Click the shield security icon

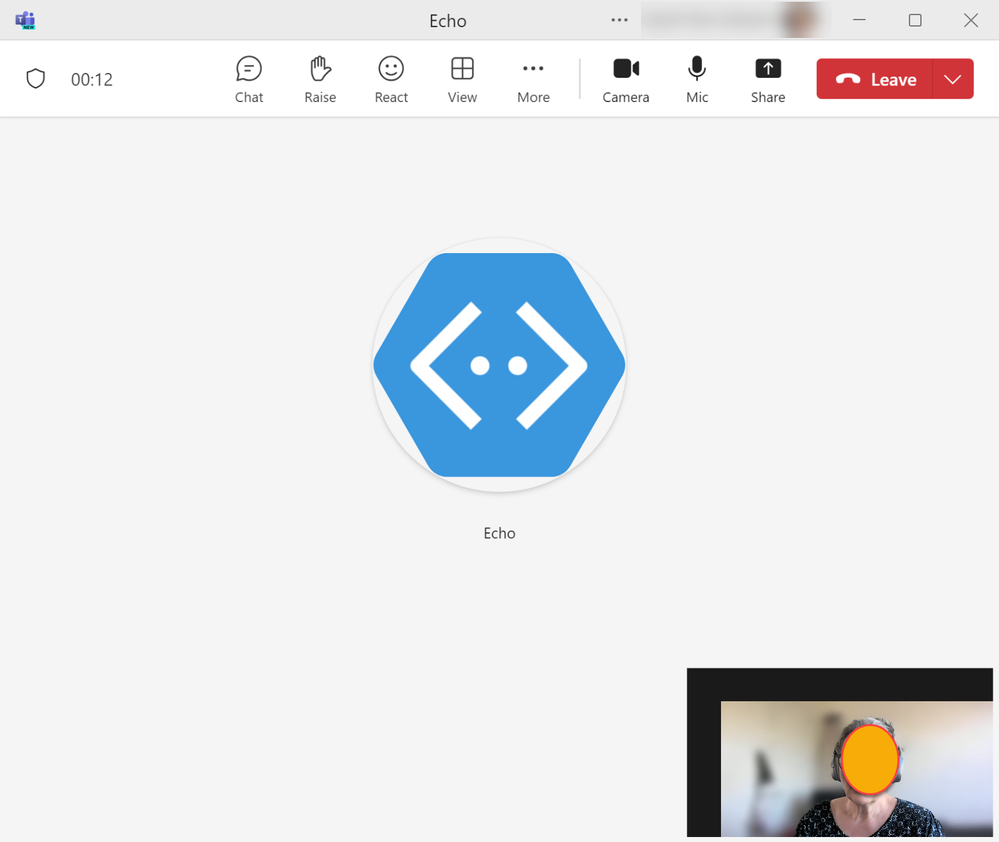pyautogui.click(x=36, y=79)
